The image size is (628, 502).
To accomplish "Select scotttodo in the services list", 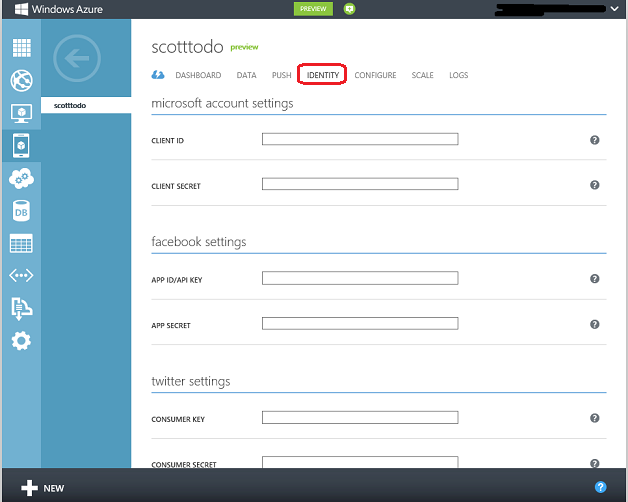I will [86, 105].
